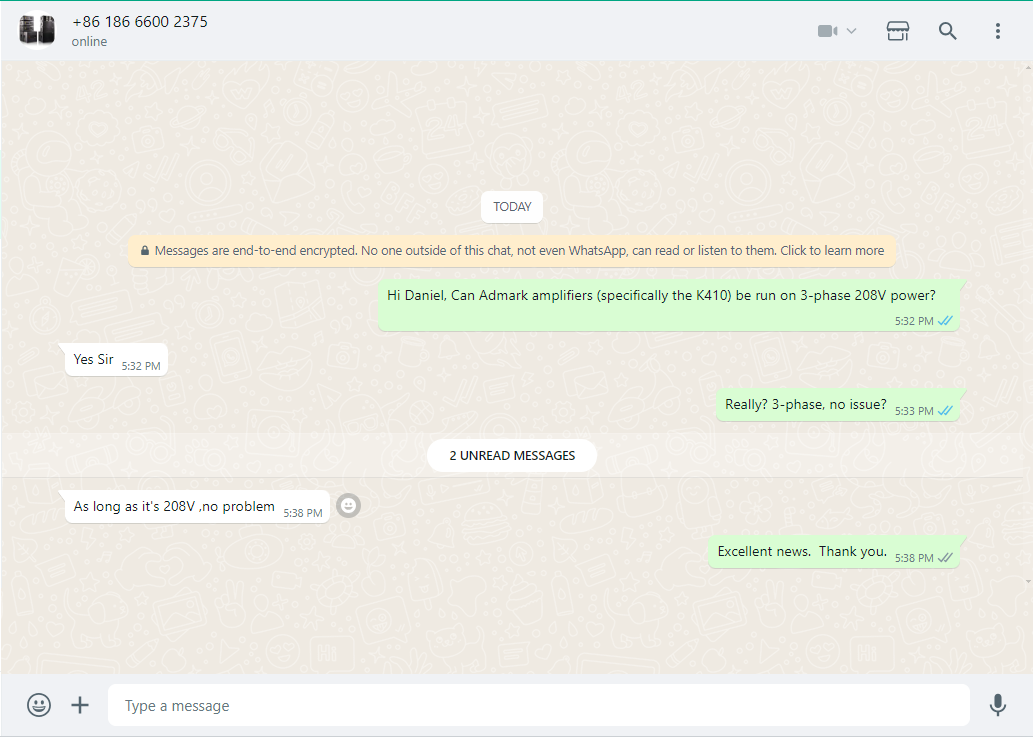Open contact info for +86 186 6600 2375
Image resolution: width=1033 pixels, height=737 pixels.
(x=140, y=22)
